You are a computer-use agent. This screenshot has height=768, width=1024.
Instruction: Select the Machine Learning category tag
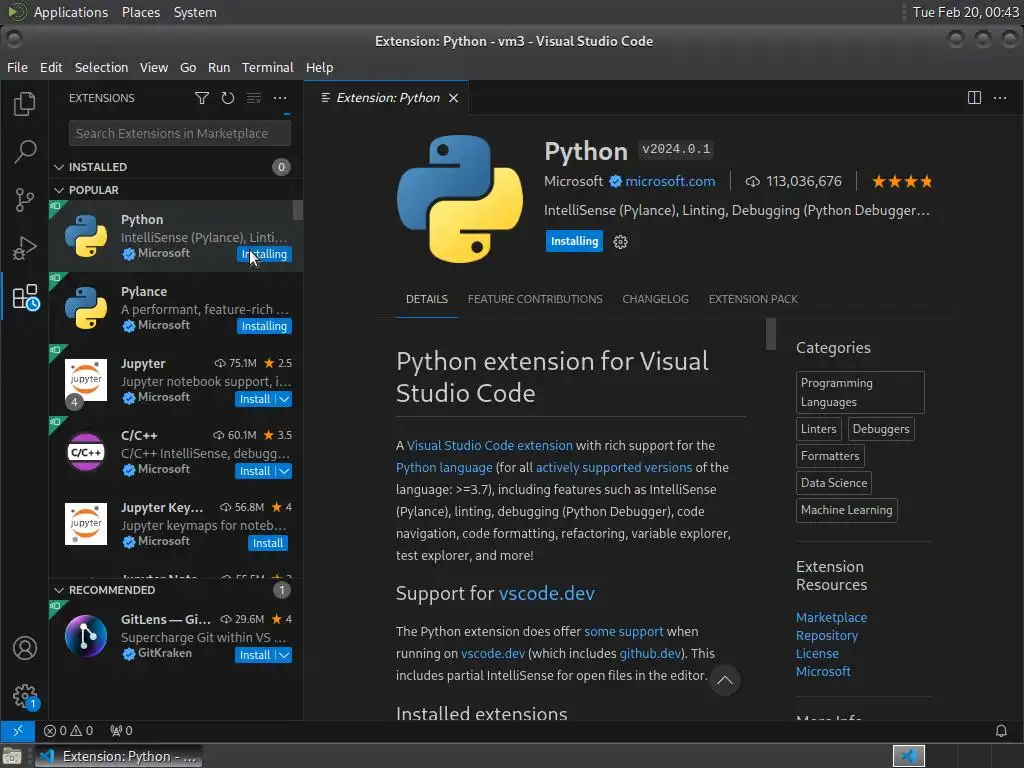(x=846, y=510)
